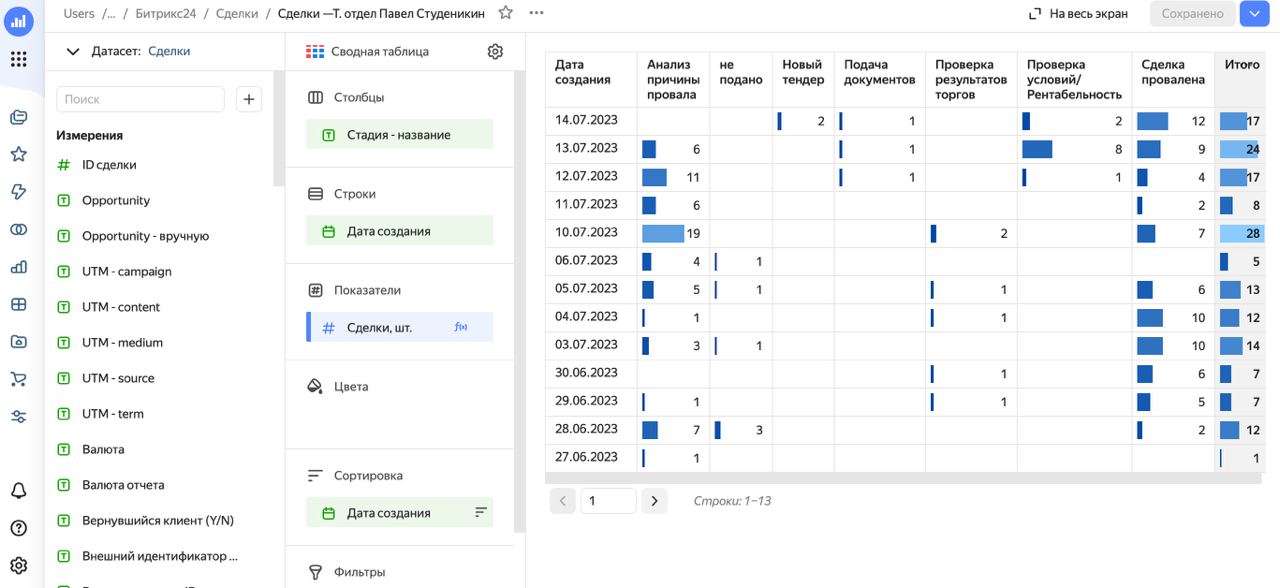
Task: Click Битрикс24 in the breadcrumb
Action: point(164,13)
